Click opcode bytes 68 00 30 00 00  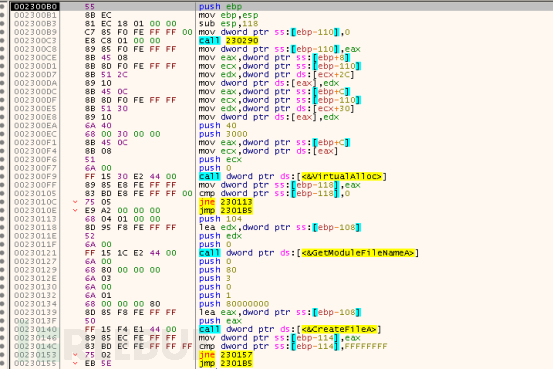tap(122, 134)
